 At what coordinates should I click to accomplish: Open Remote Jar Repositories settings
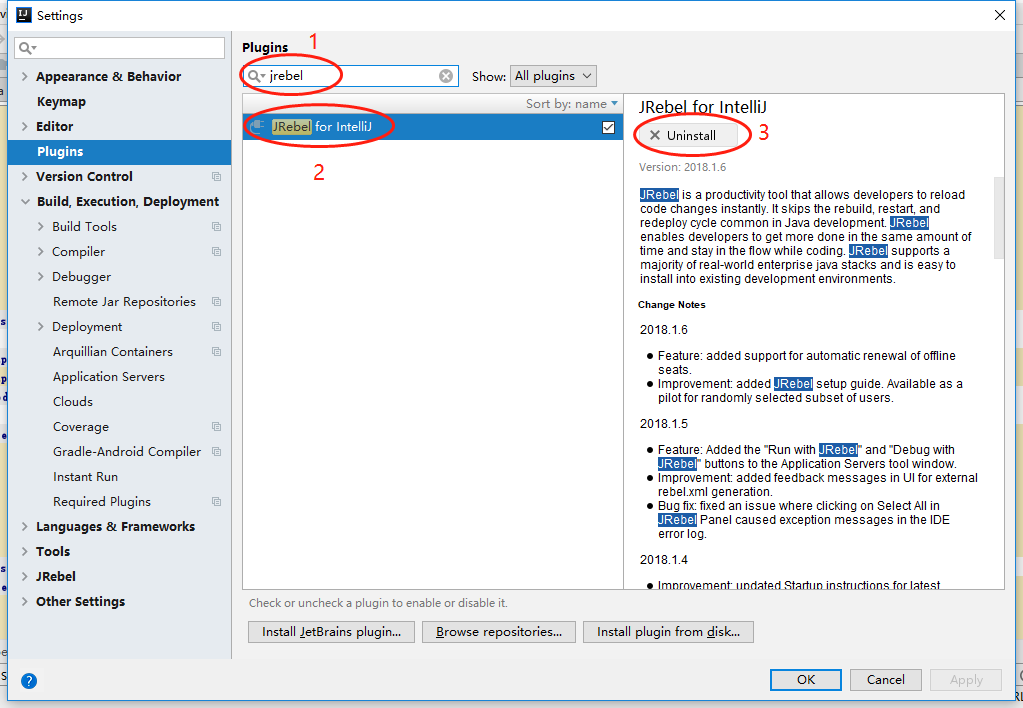coord(124,301)
